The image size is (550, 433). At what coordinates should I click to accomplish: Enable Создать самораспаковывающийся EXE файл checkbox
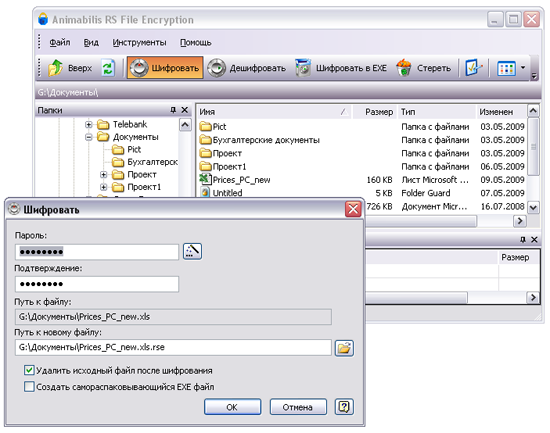tap(29, 387)
